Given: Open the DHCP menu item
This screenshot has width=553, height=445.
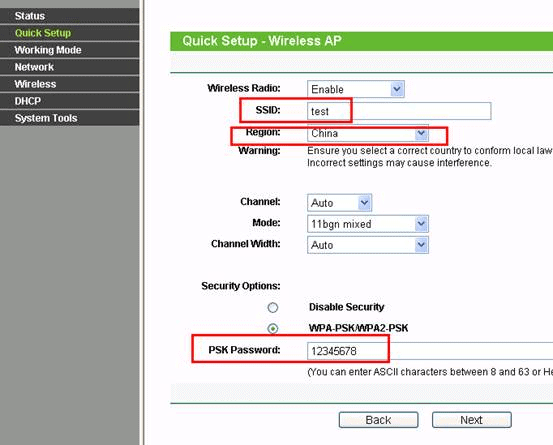Looking at the screenshot, I should 69,101.
